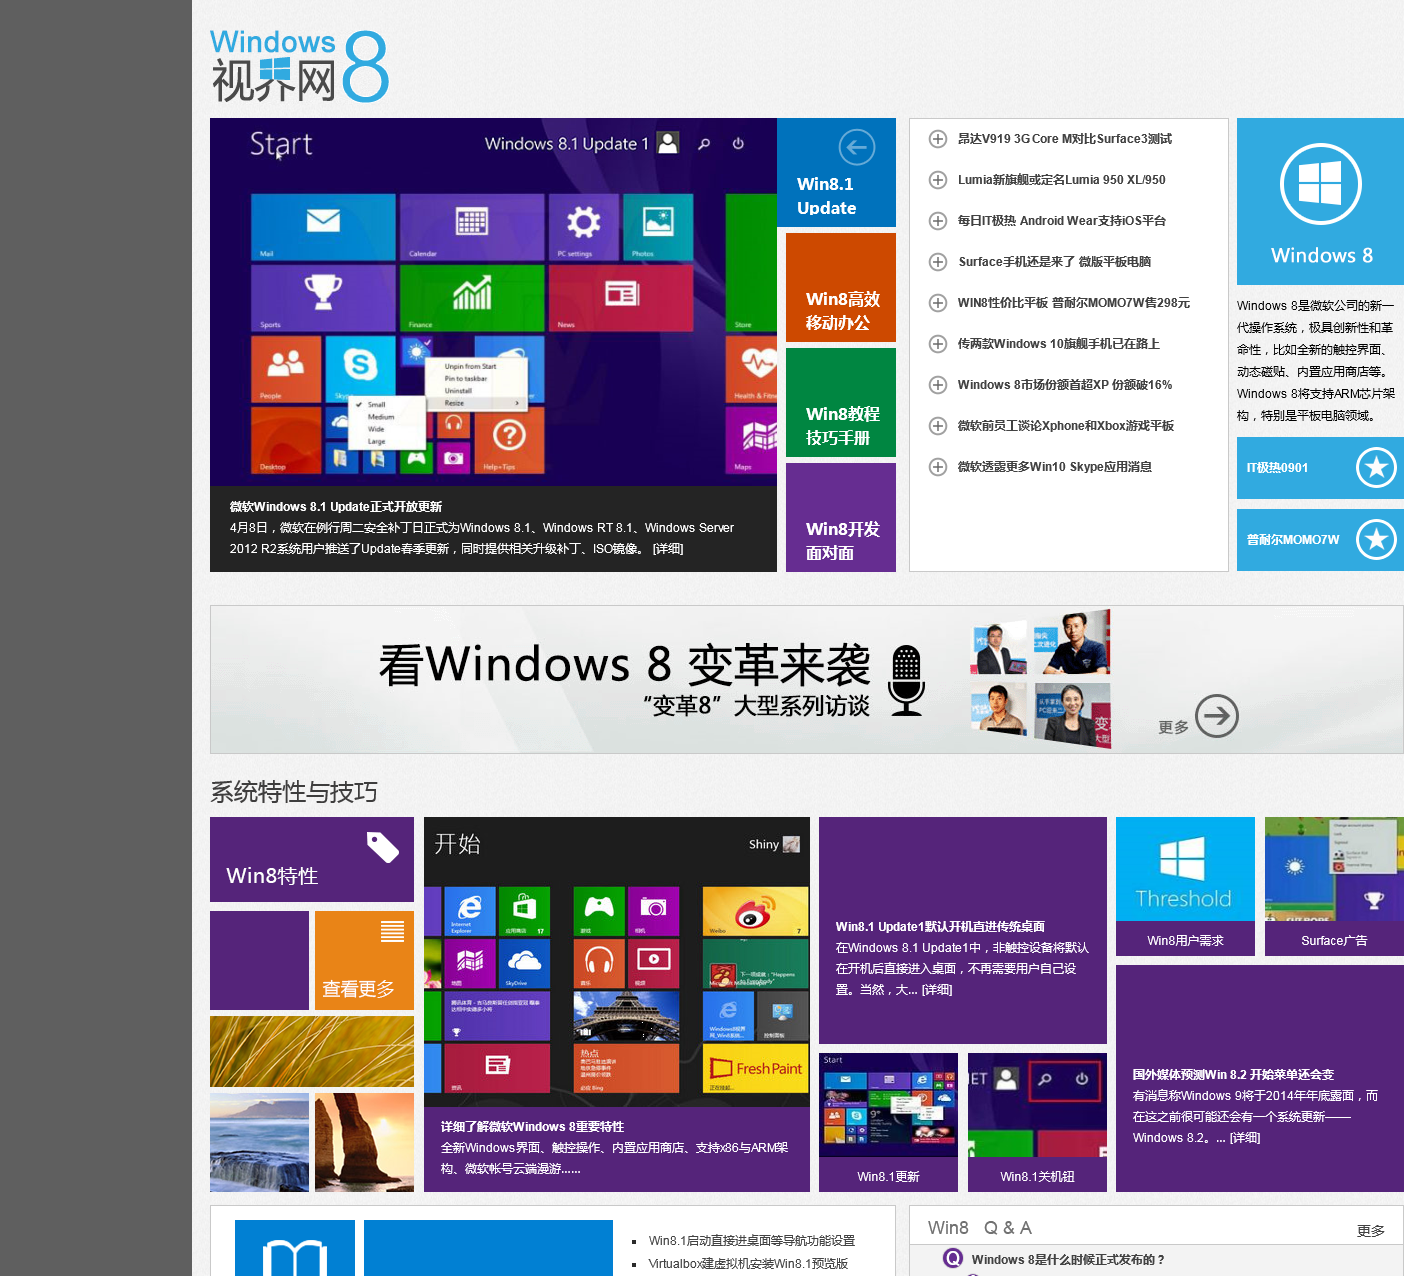Screen dimensions: 1404x1276
Task: Click [详细] in Win 8.2 开始菜单还会变 tile
Action: pyautogui.click(x=1245, y=1138)
